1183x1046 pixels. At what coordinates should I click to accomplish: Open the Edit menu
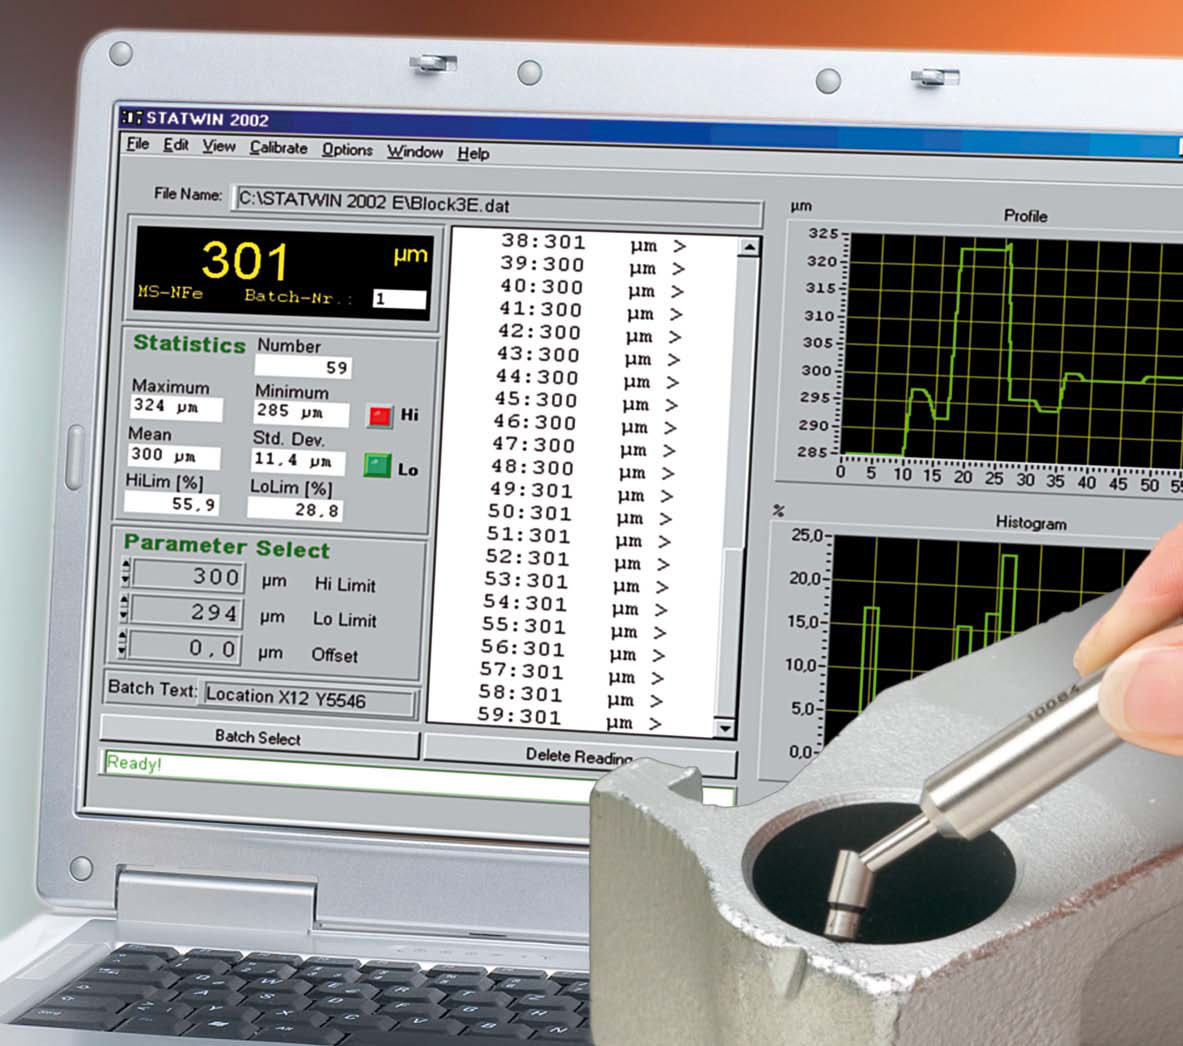coord(176,145)
